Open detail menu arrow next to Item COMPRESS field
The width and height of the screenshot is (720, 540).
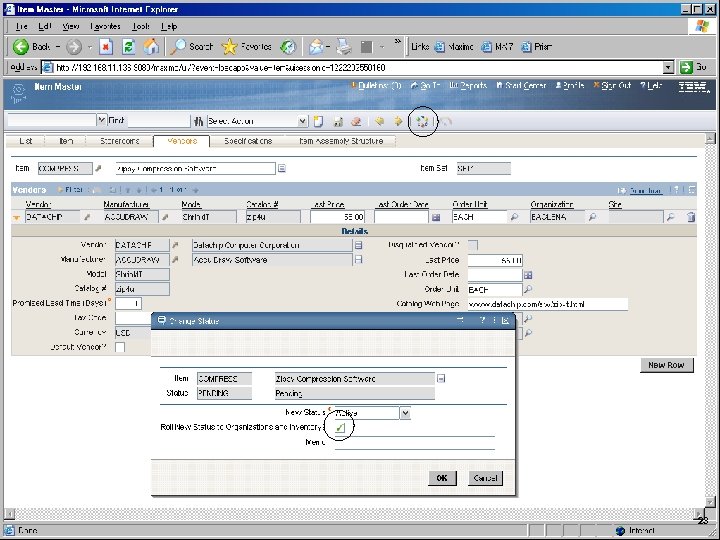pos(98,169)
